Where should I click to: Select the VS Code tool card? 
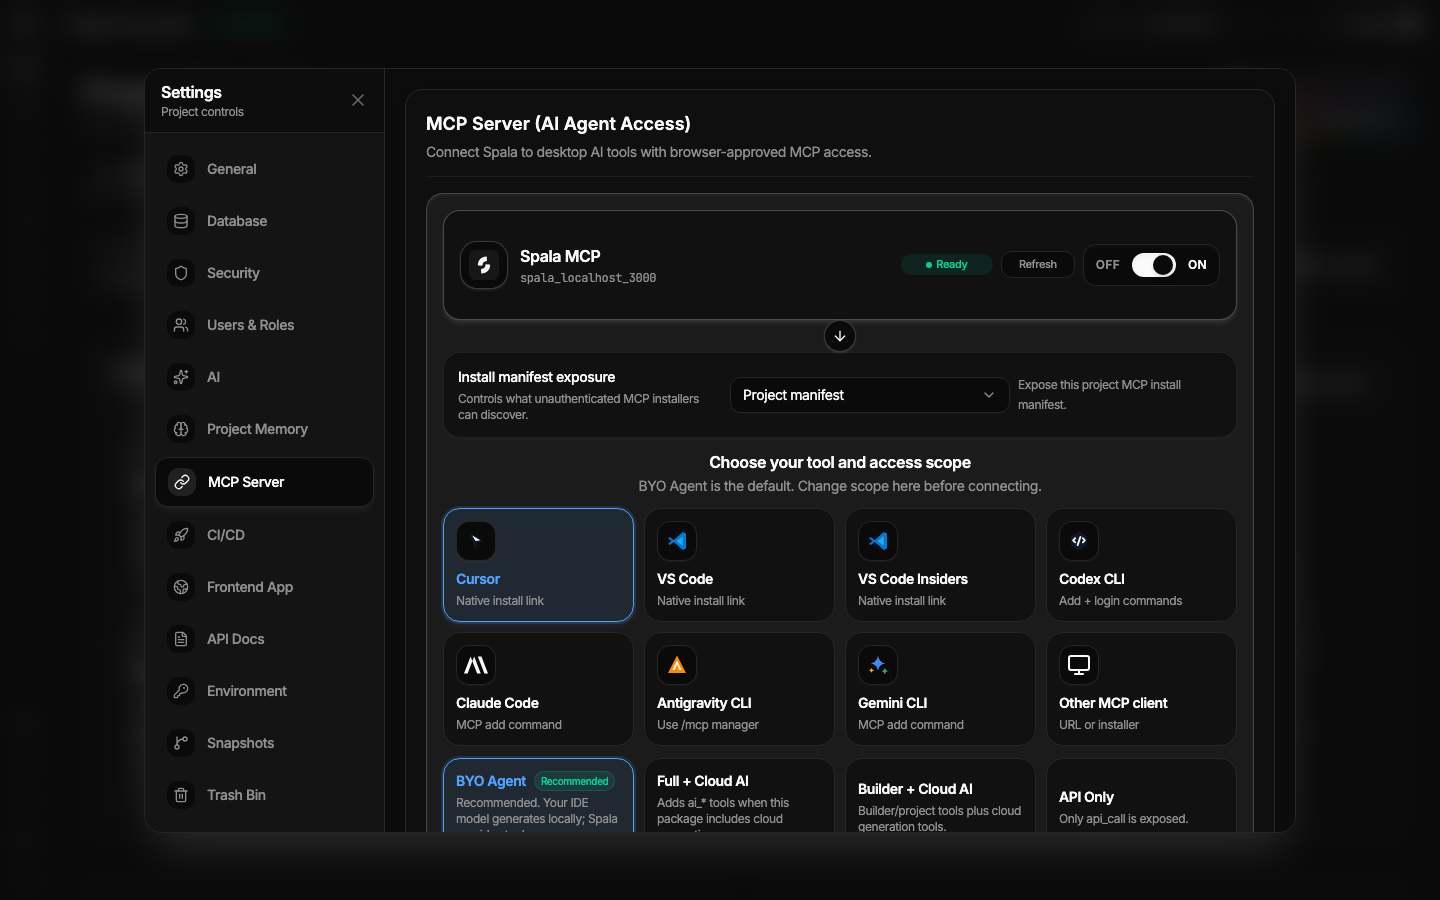point(739,565)
